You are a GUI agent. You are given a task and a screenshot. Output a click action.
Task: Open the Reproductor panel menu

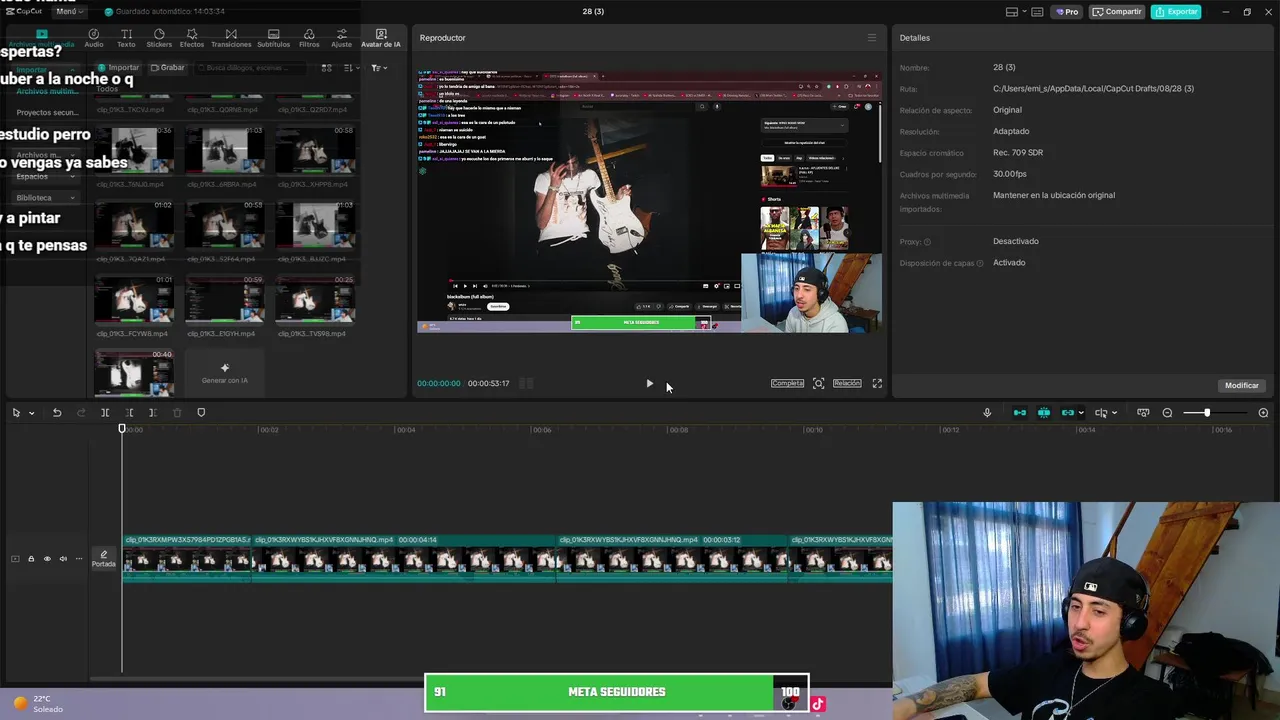872,38
